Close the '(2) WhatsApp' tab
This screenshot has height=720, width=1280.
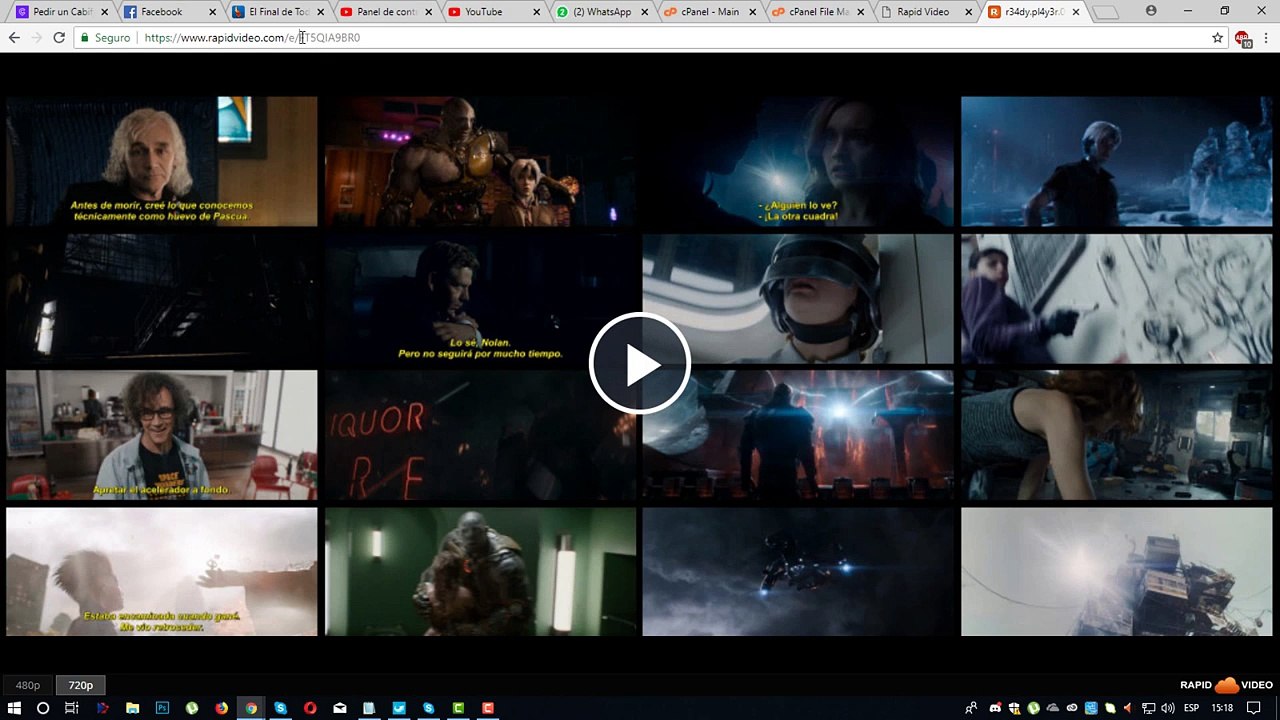pos(644,12)
